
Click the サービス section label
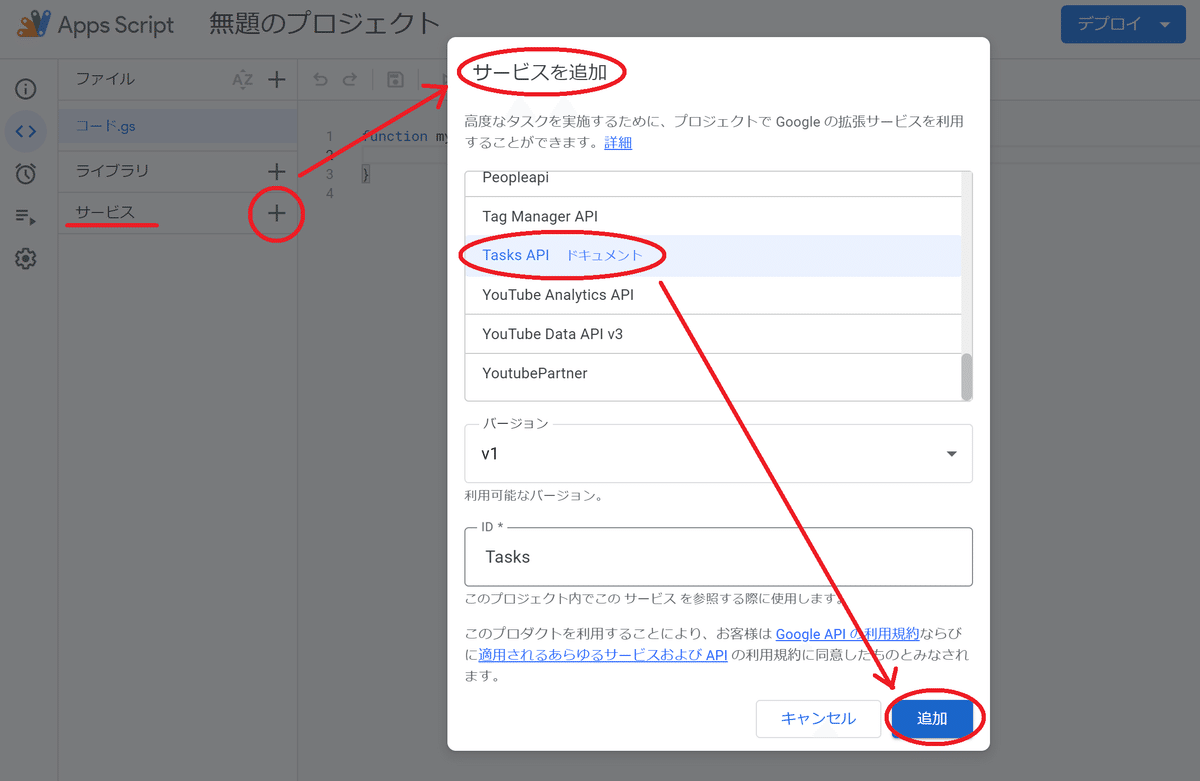(105, 212)
